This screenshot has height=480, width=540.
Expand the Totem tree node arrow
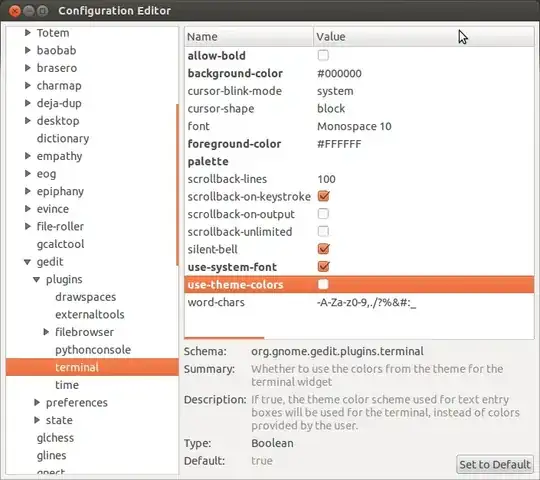pos(28,33)
